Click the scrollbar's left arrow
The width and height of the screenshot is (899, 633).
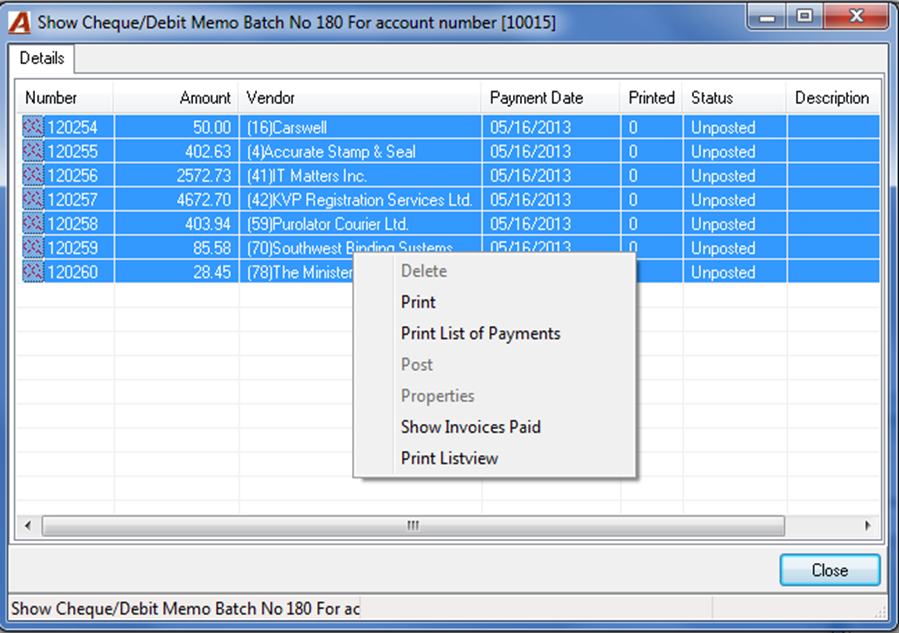pos(28,525)
